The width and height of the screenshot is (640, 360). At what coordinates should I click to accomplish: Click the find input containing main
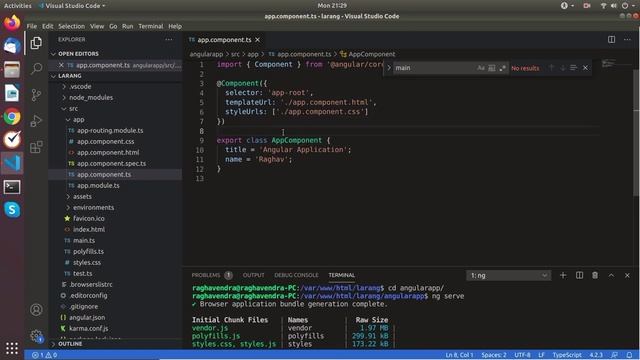pyautogui.click(x=434, y=68)
